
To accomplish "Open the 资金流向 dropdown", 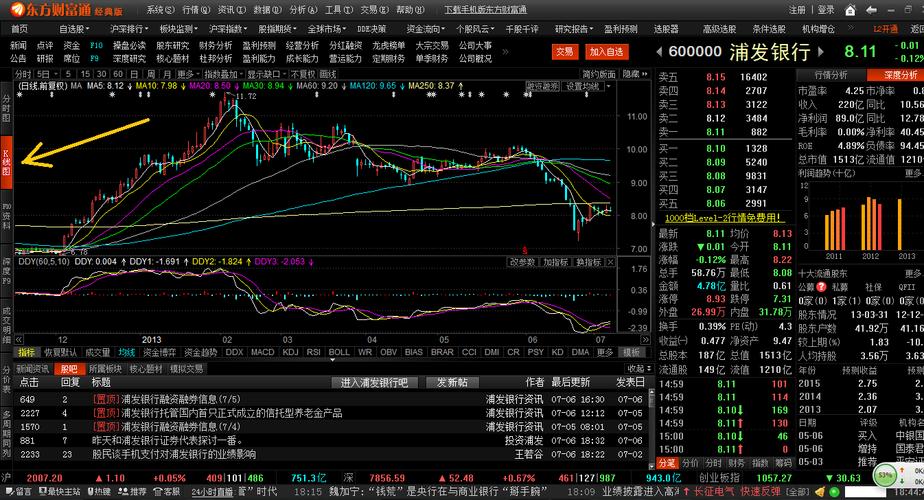I will click(x=426, y=28).
